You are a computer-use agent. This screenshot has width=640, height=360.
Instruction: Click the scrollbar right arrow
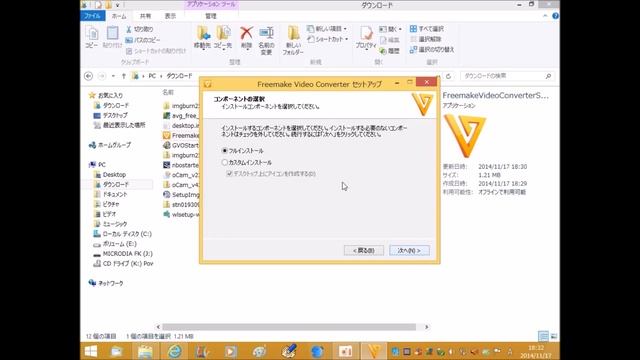tap(427, 327)
